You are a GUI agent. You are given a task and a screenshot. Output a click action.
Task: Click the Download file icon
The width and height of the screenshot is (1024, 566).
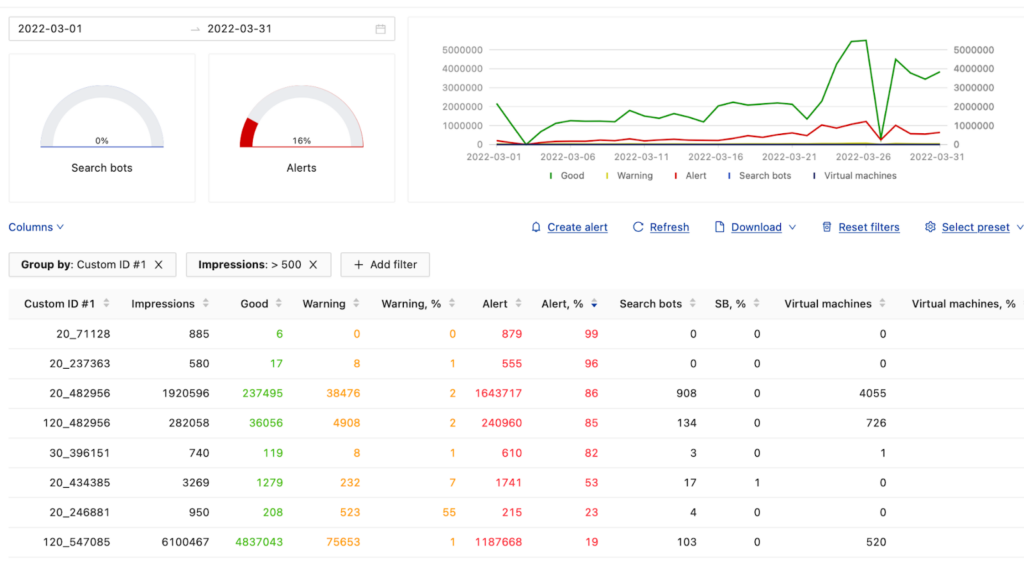pyautogui.click(x=719, y=227)
